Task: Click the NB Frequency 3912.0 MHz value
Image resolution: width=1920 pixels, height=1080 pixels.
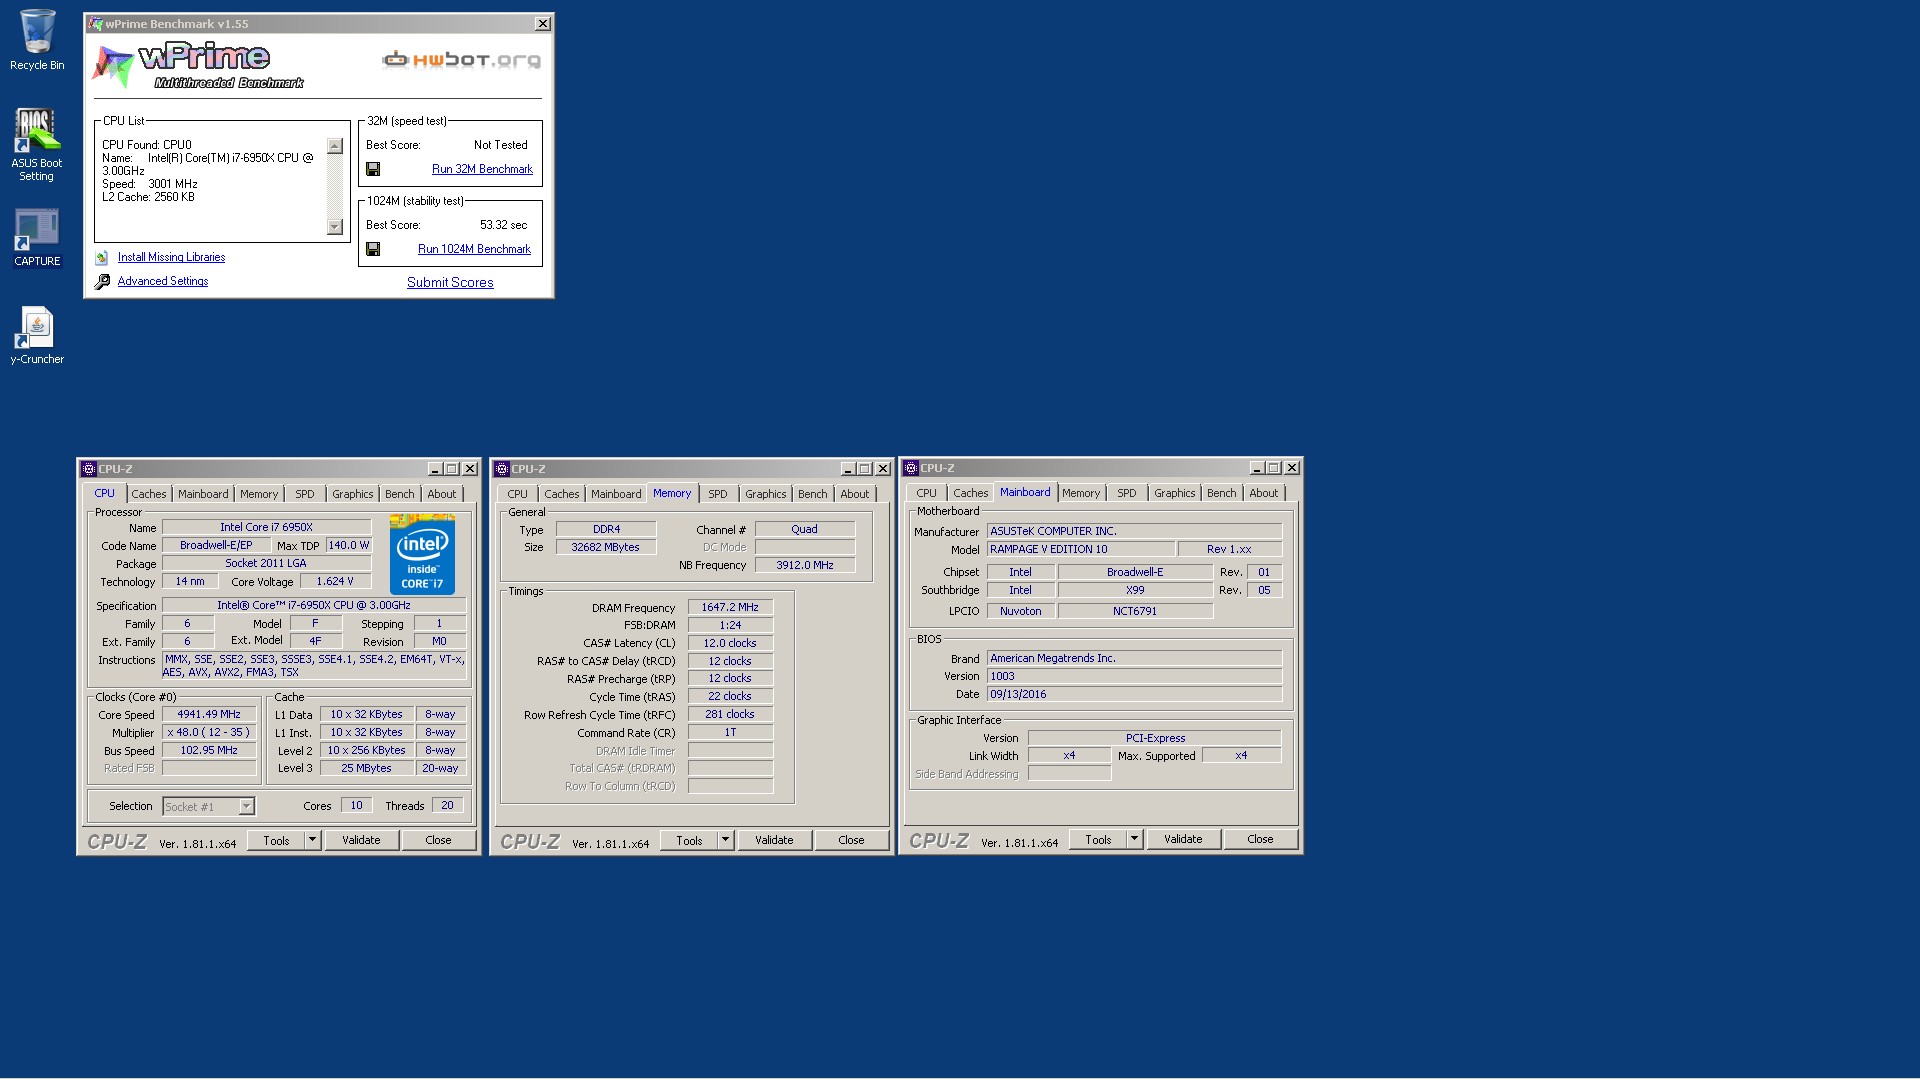Action: 805,565
